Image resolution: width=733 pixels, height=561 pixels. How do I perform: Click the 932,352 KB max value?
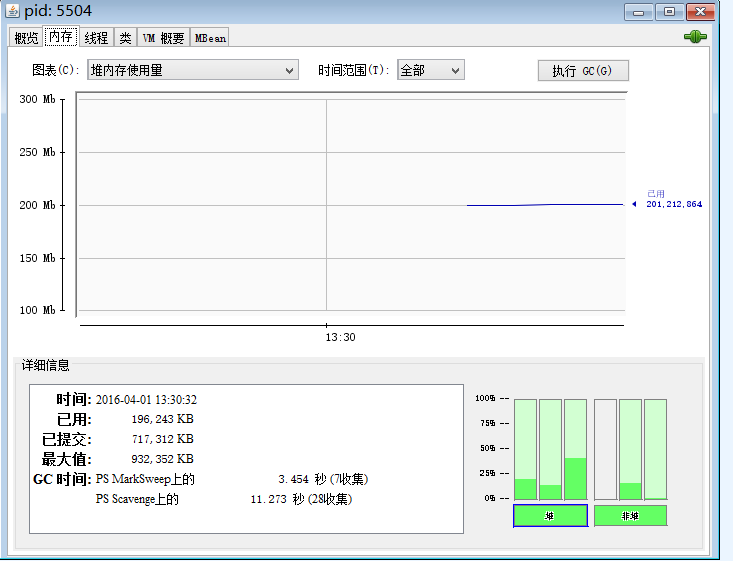162,459
